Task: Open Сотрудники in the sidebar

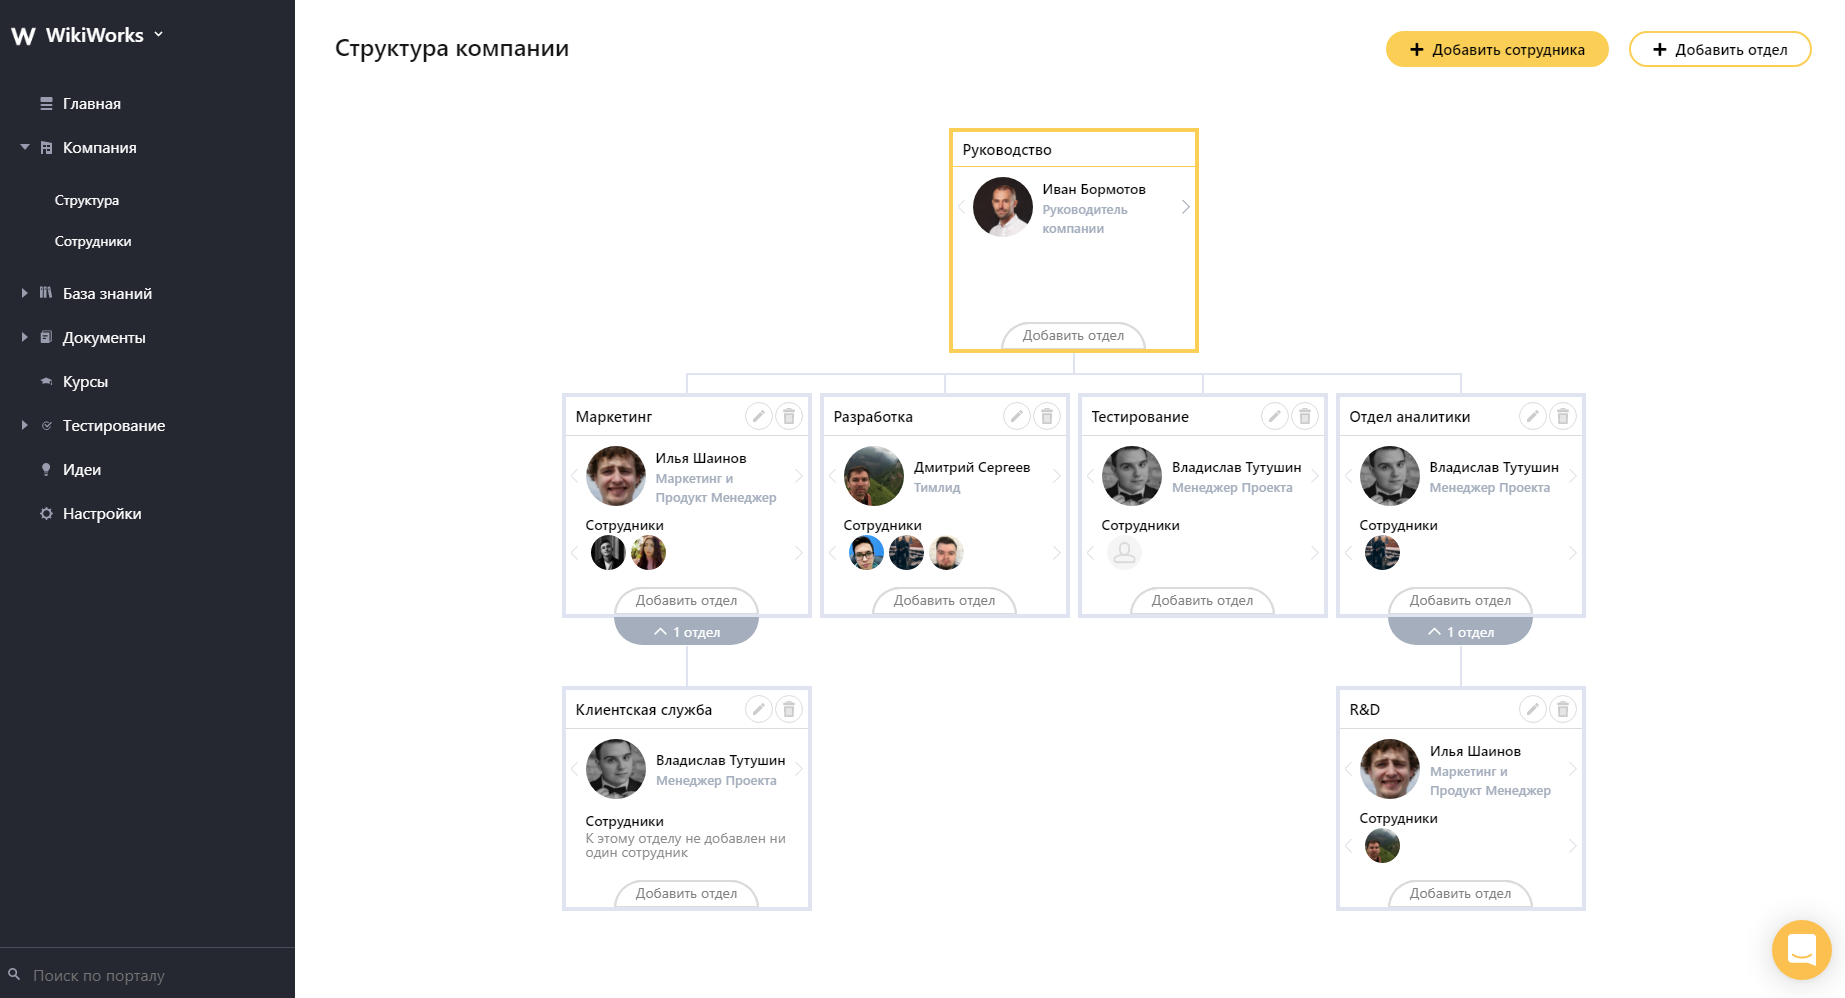Action: coord(93,241)
